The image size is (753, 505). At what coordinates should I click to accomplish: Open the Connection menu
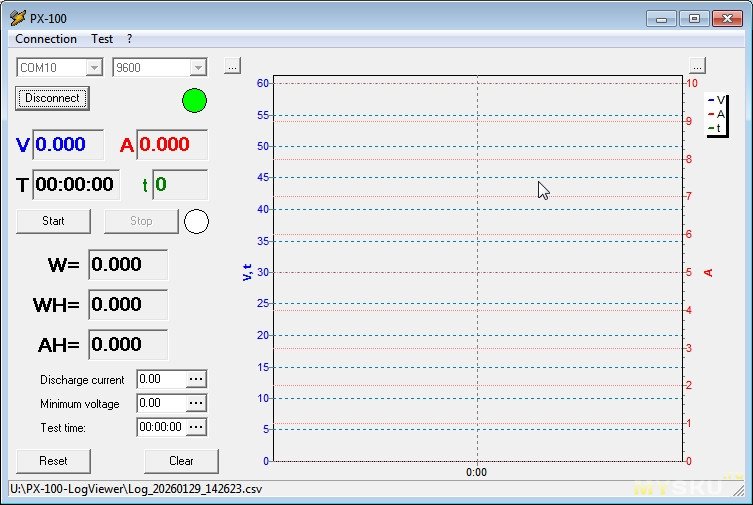pos(46,39)
